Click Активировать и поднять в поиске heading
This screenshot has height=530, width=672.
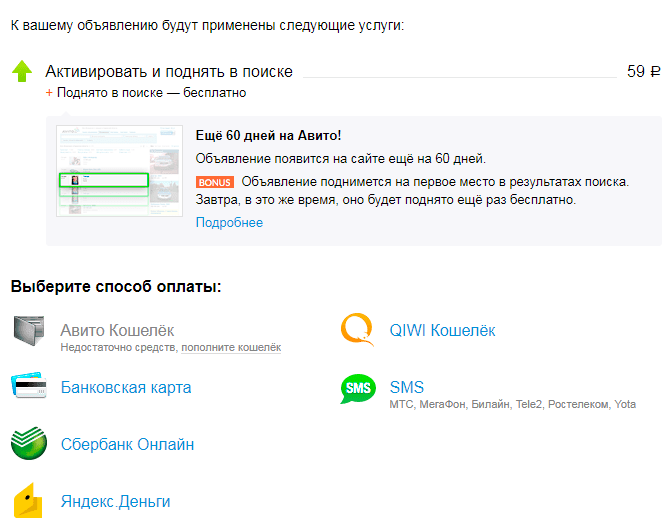click(x=169, y=72)
